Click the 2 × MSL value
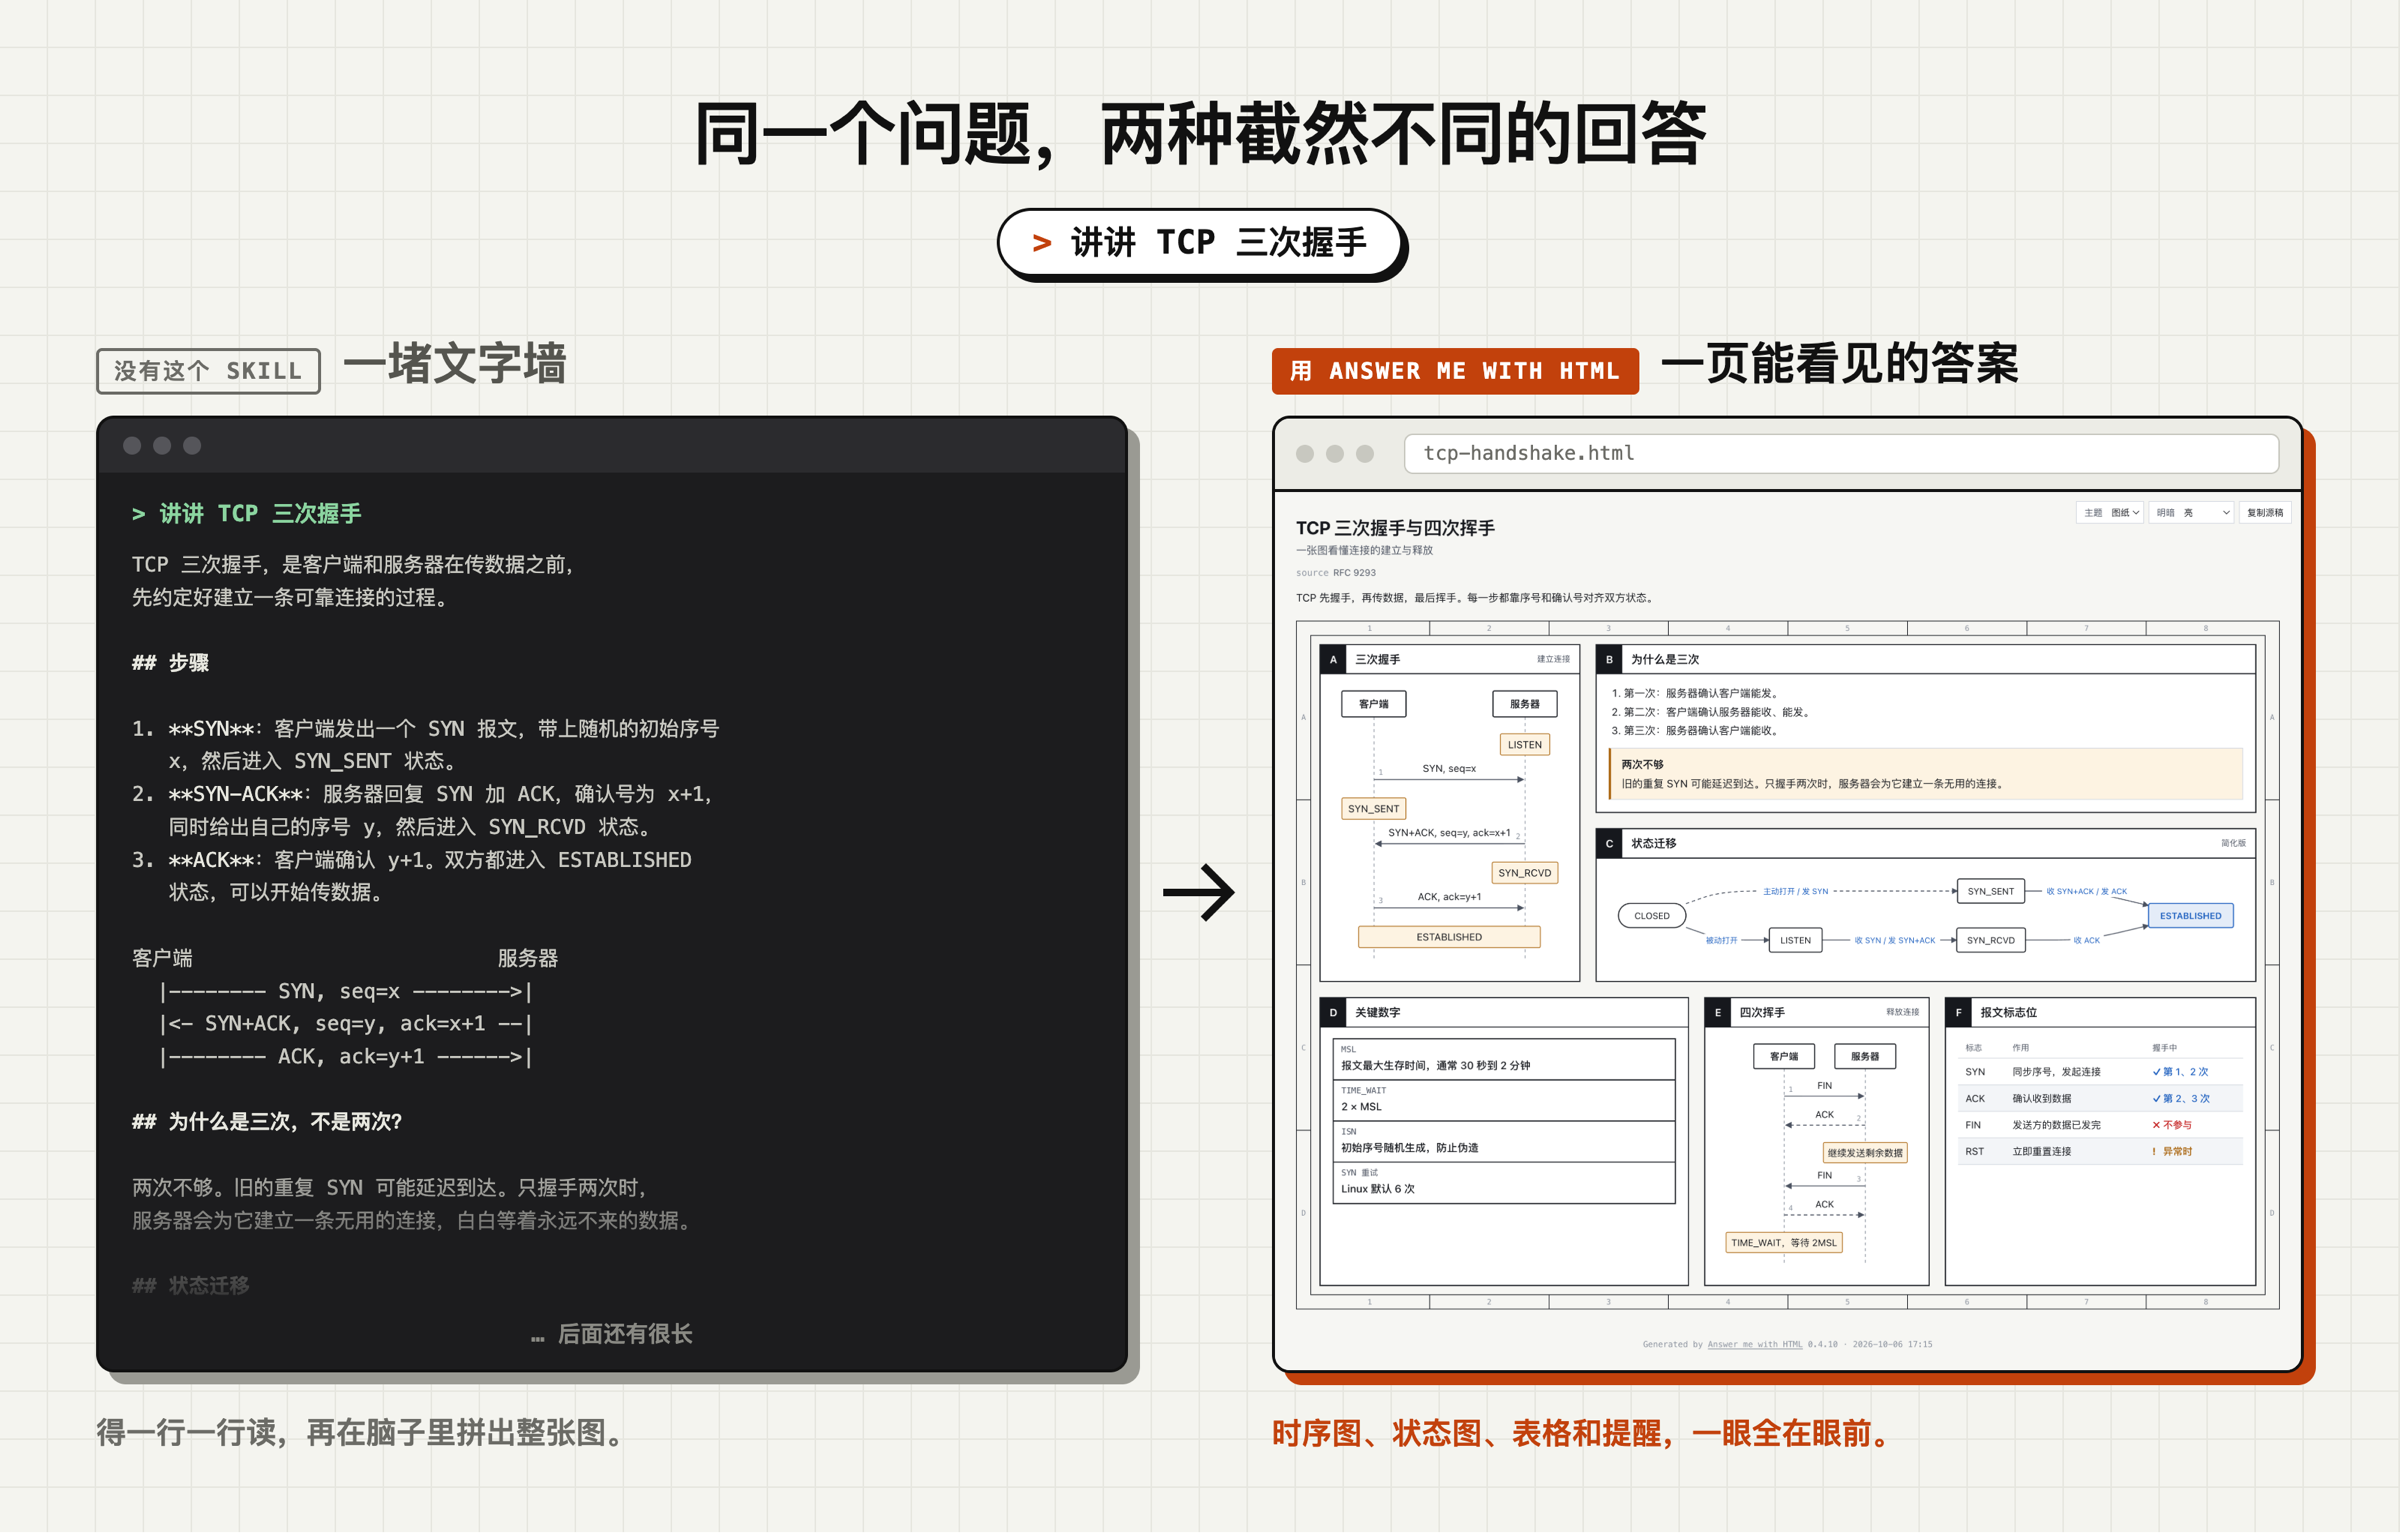Screen dimensions: 2400x1533 pyautogui.click(x=1361, y=1107)
